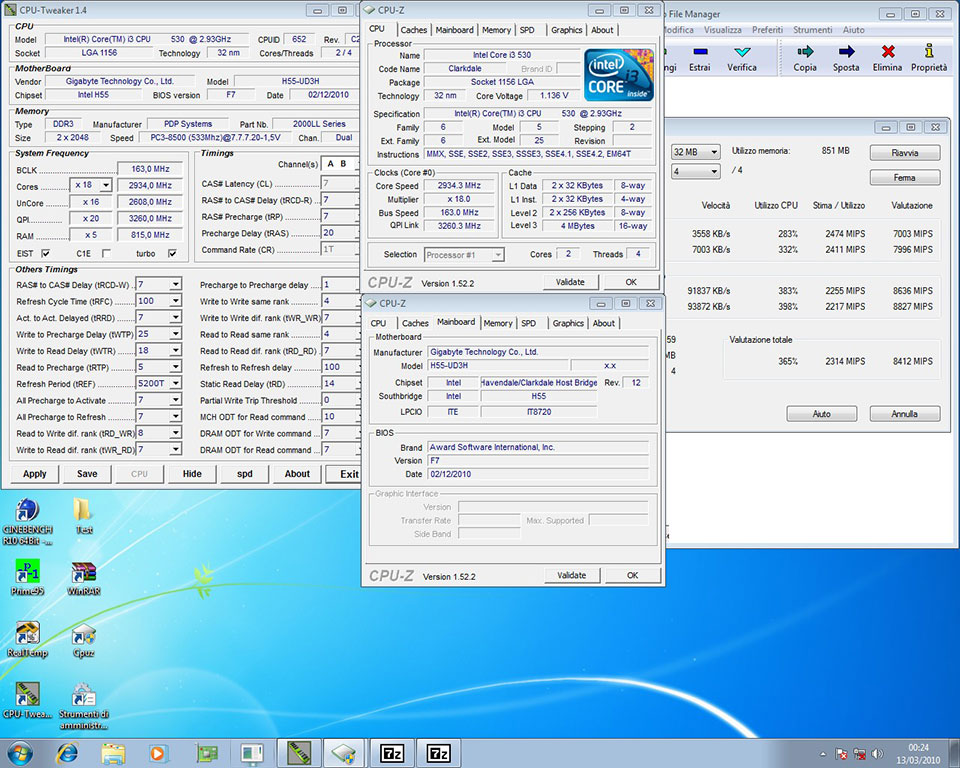
Task: Click the Intel Core i3 logo in CPU-Z
Action: click(618, 75)
